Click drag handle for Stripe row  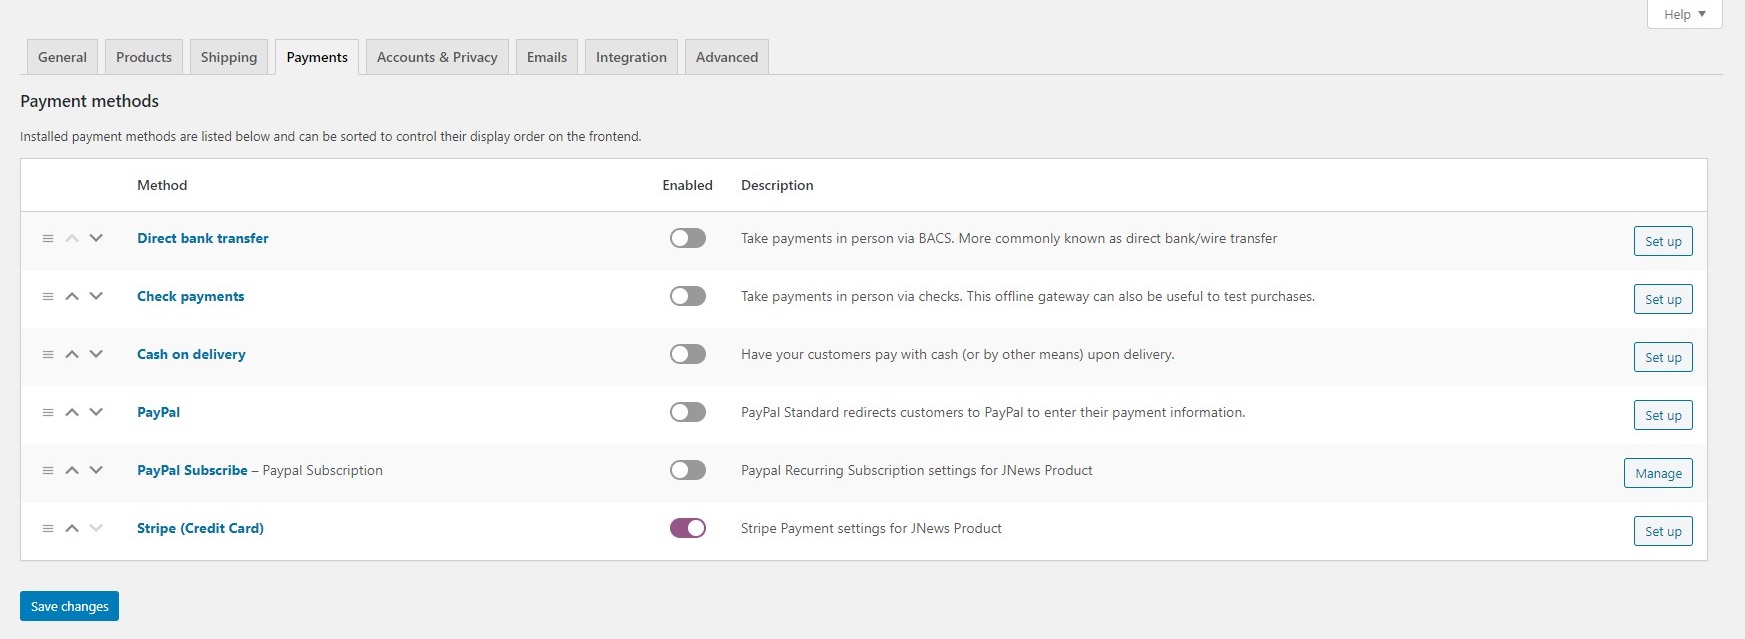coord(48,529)
